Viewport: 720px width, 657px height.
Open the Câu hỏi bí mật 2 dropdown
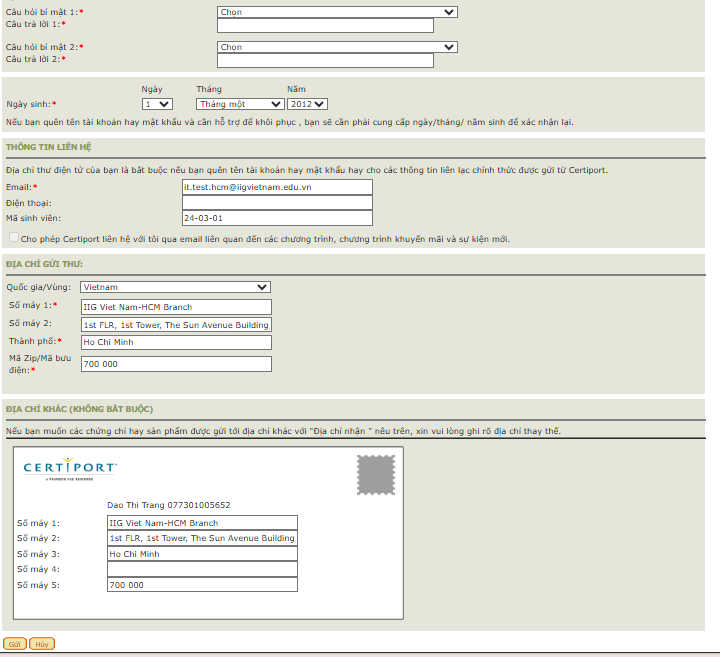pyautogui.click(x=337, y=47)
